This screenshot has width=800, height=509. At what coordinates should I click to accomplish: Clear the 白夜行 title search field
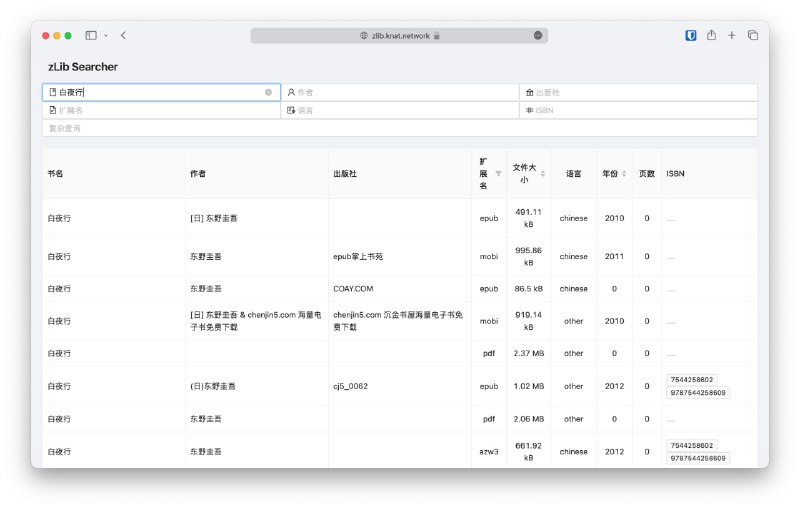268,92
